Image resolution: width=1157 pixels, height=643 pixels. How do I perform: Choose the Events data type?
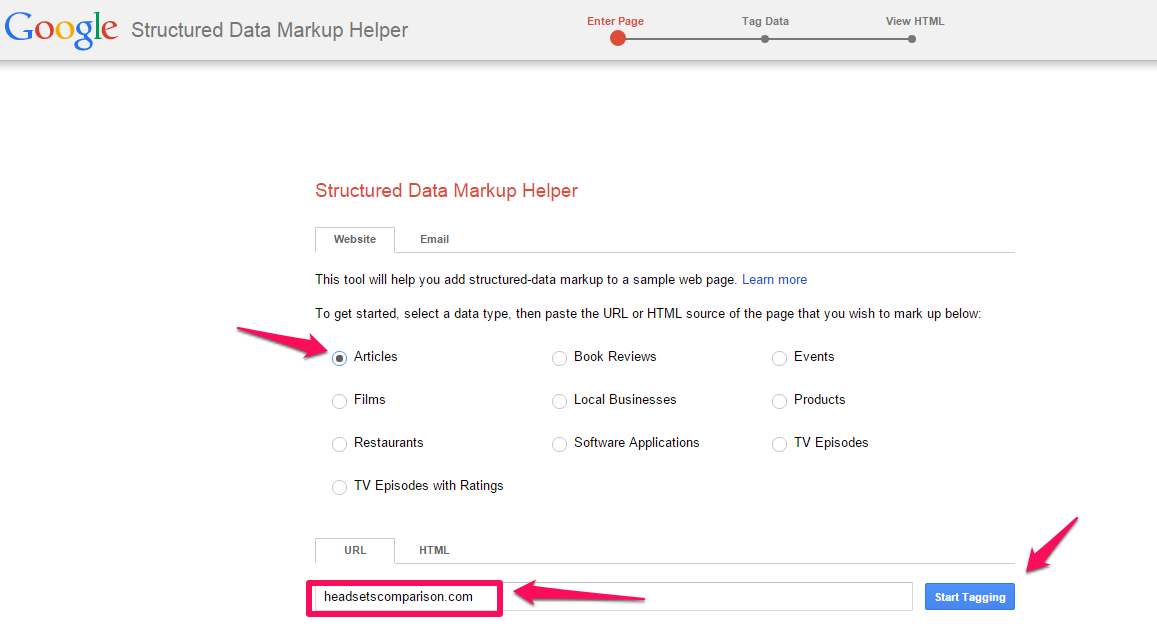(x=779, y=358)
